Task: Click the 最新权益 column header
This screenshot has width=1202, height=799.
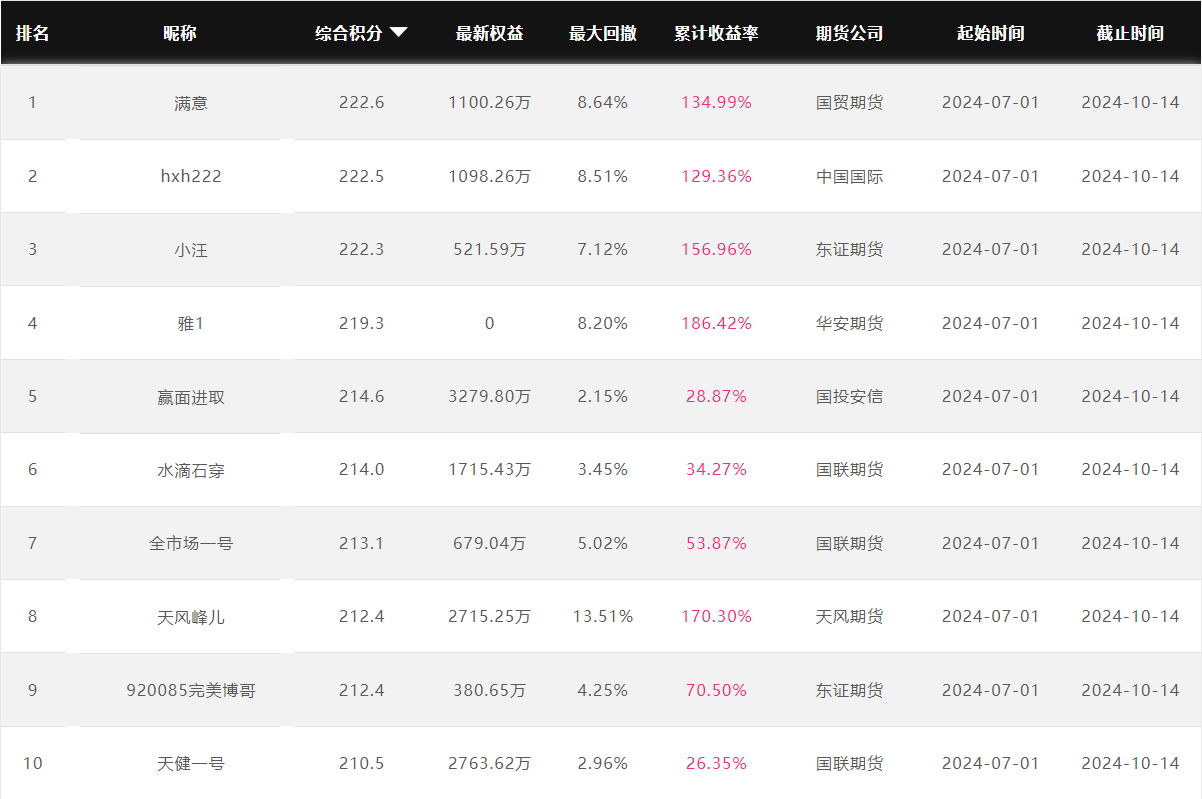Action: click(489, 33)
